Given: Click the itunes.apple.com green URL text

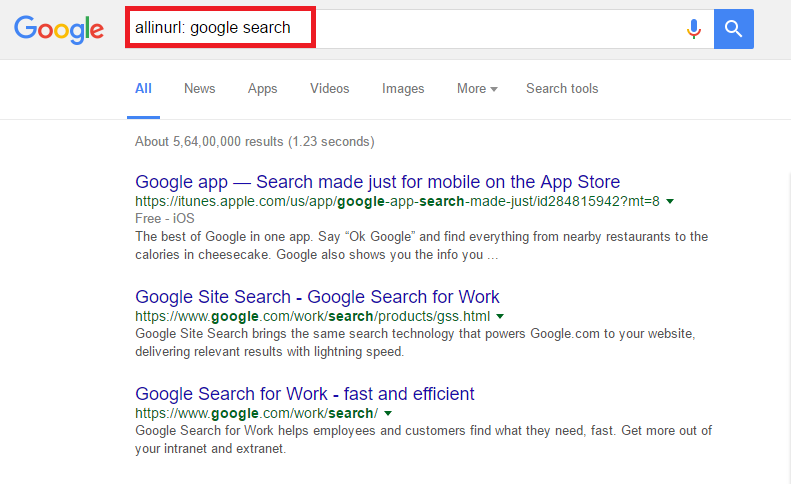Looking at the screenshot, I should 397,201.
